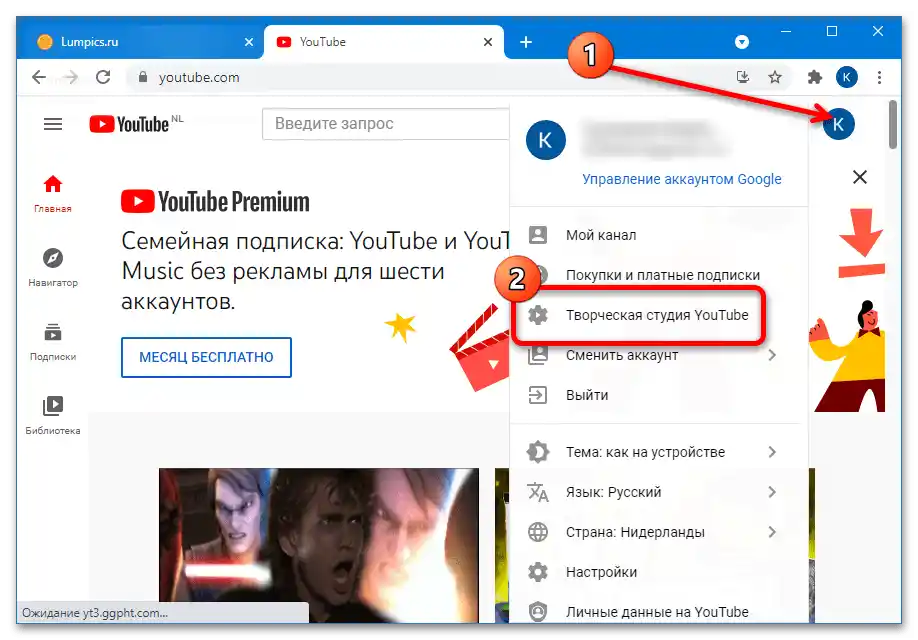Expand Язык: Русский submenu
Image resolution: width=918 pixels, height=640 pixels.
pos(659,492)
